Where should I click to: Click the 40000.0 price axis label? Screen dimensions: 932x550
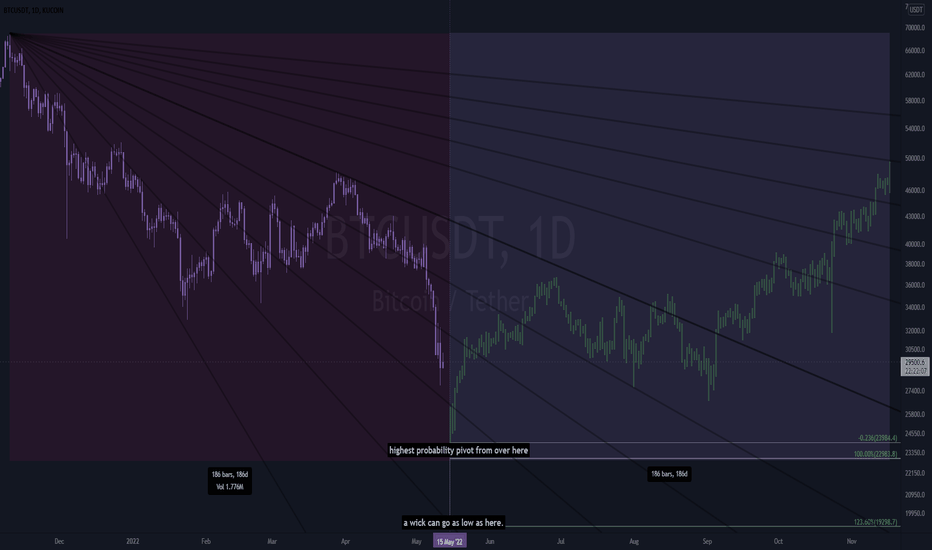point(915,244)
